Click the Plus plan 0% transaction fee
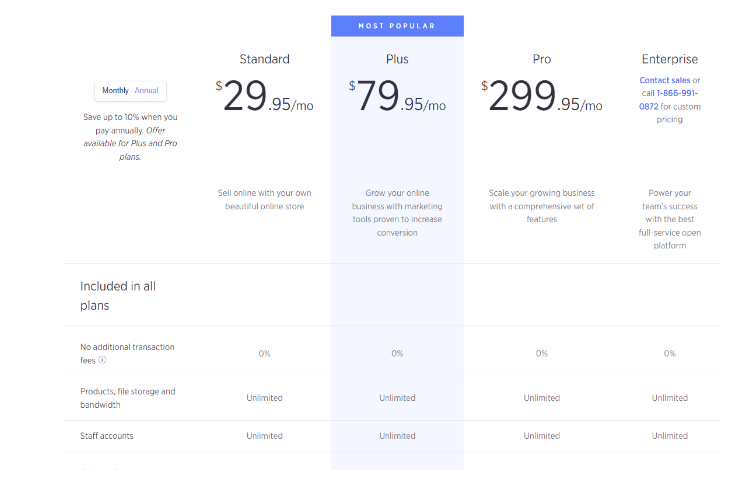Screen dimensions: 738x484 tap(397, 354)
